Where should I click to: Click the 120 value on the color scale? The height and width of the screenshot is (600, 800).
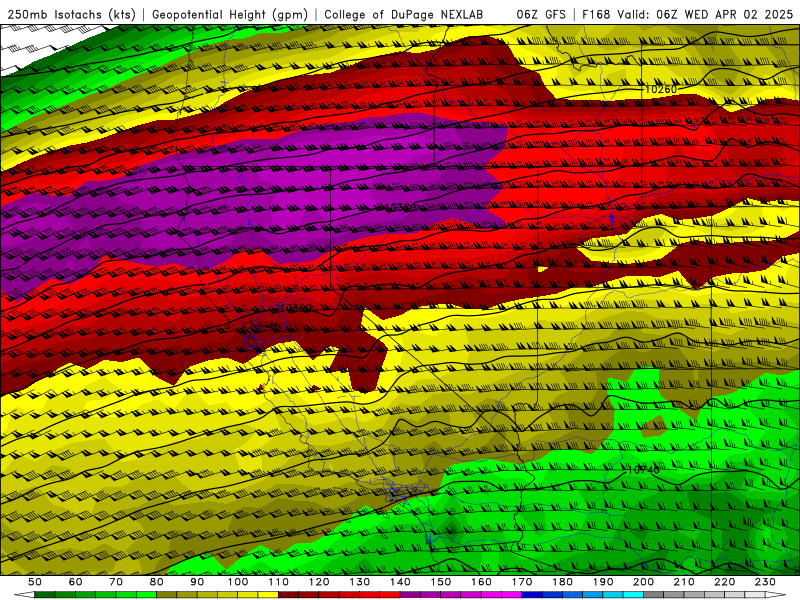tap(319, 582)
